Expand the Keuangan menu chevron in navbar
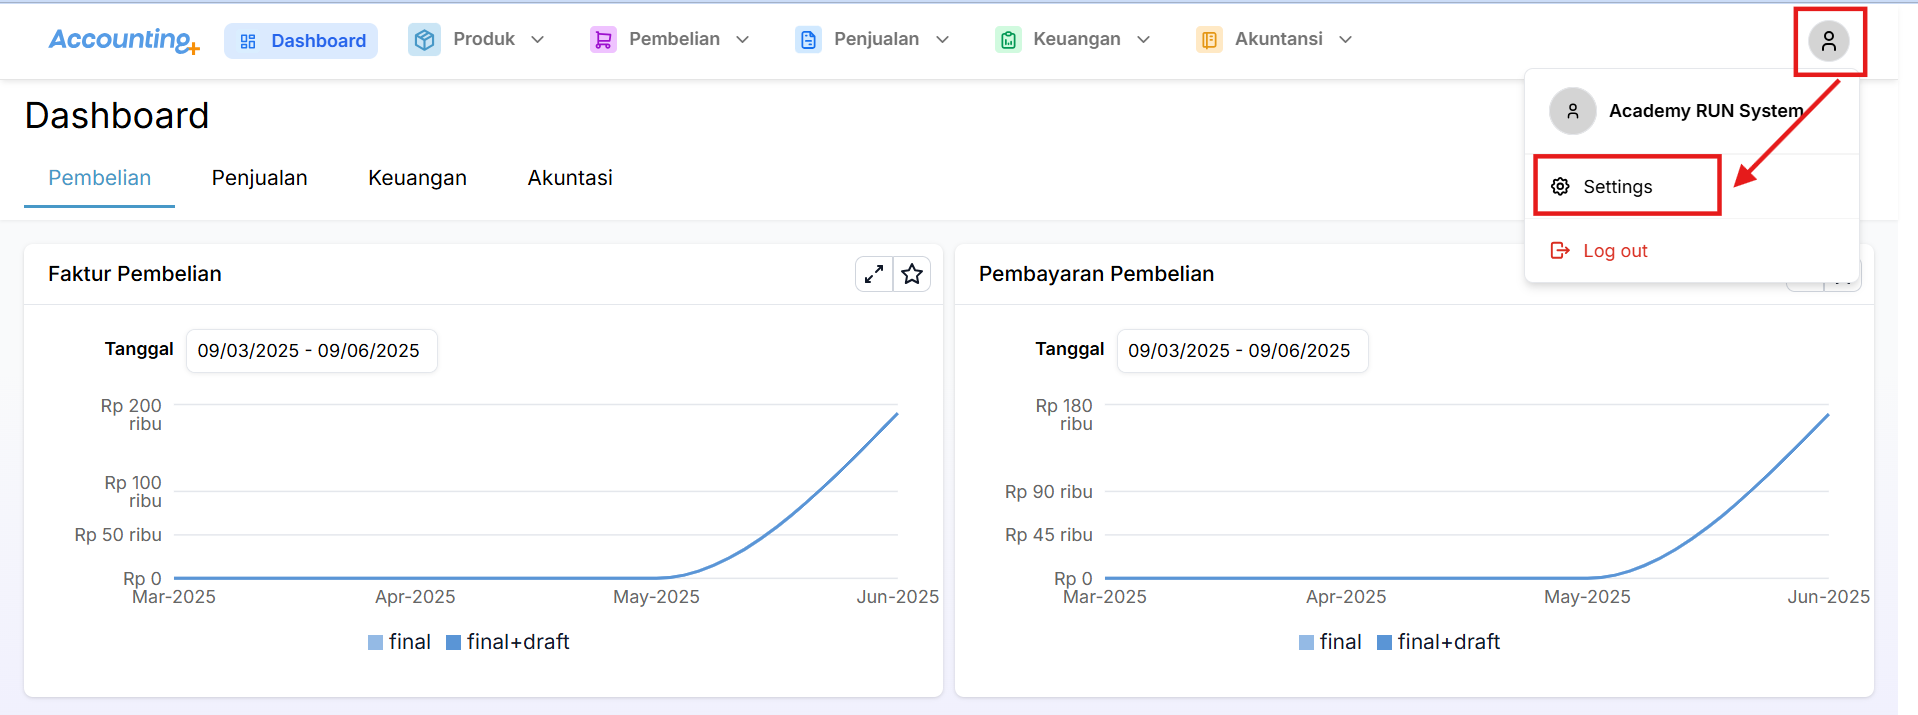The width and height of the screenshot is (1918, 715). click(x=1144, y=40)
